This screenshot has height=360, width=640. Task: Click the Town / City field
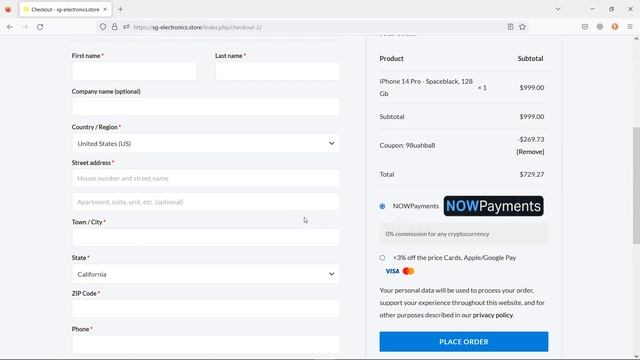tap(206, 238)
